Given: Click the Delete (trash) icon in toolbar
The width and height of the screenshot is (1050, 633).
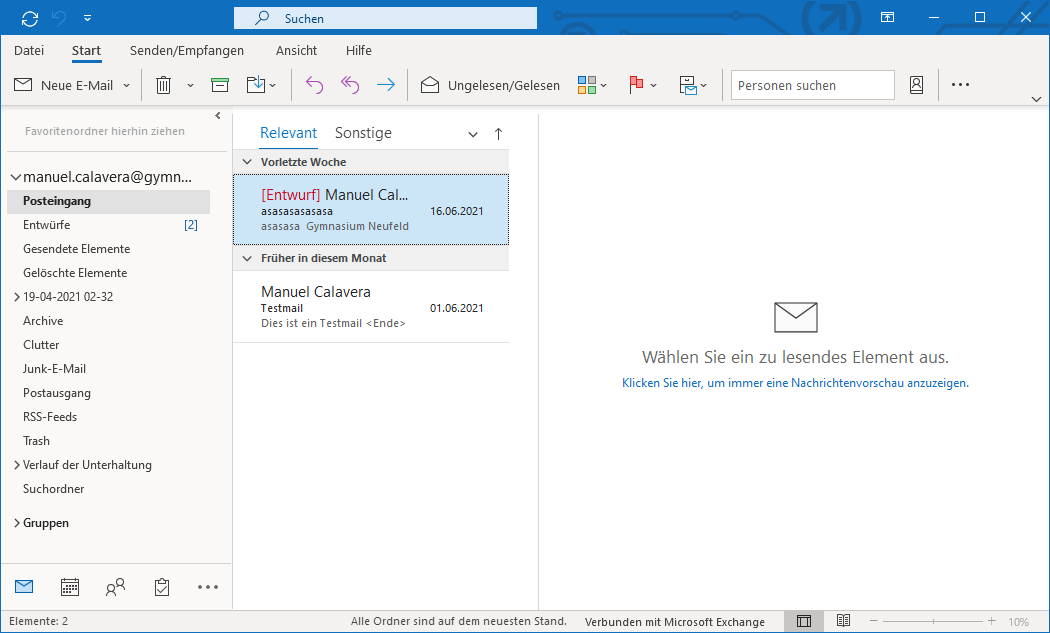Looking at the screenshot, I should pyautogui.click(x=163, y=86).
